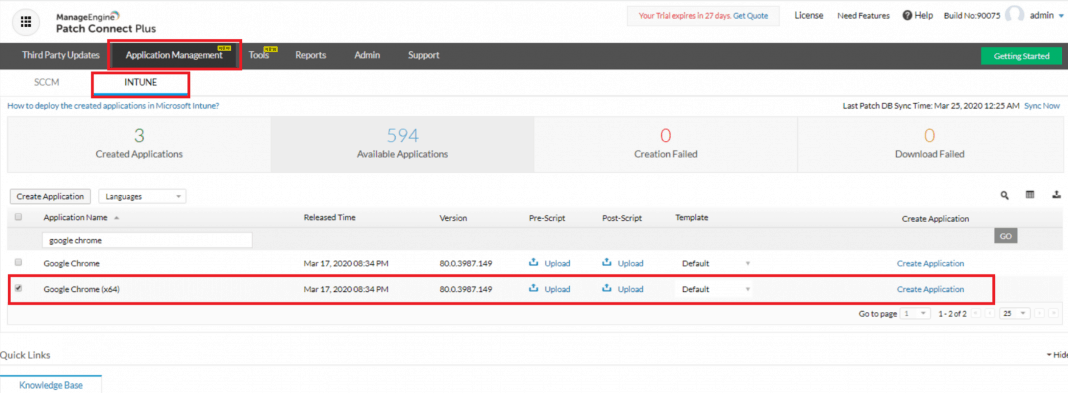
Task: Click the ManageEngine Patch Connect Plus logo
Action: tap(105, 22)
